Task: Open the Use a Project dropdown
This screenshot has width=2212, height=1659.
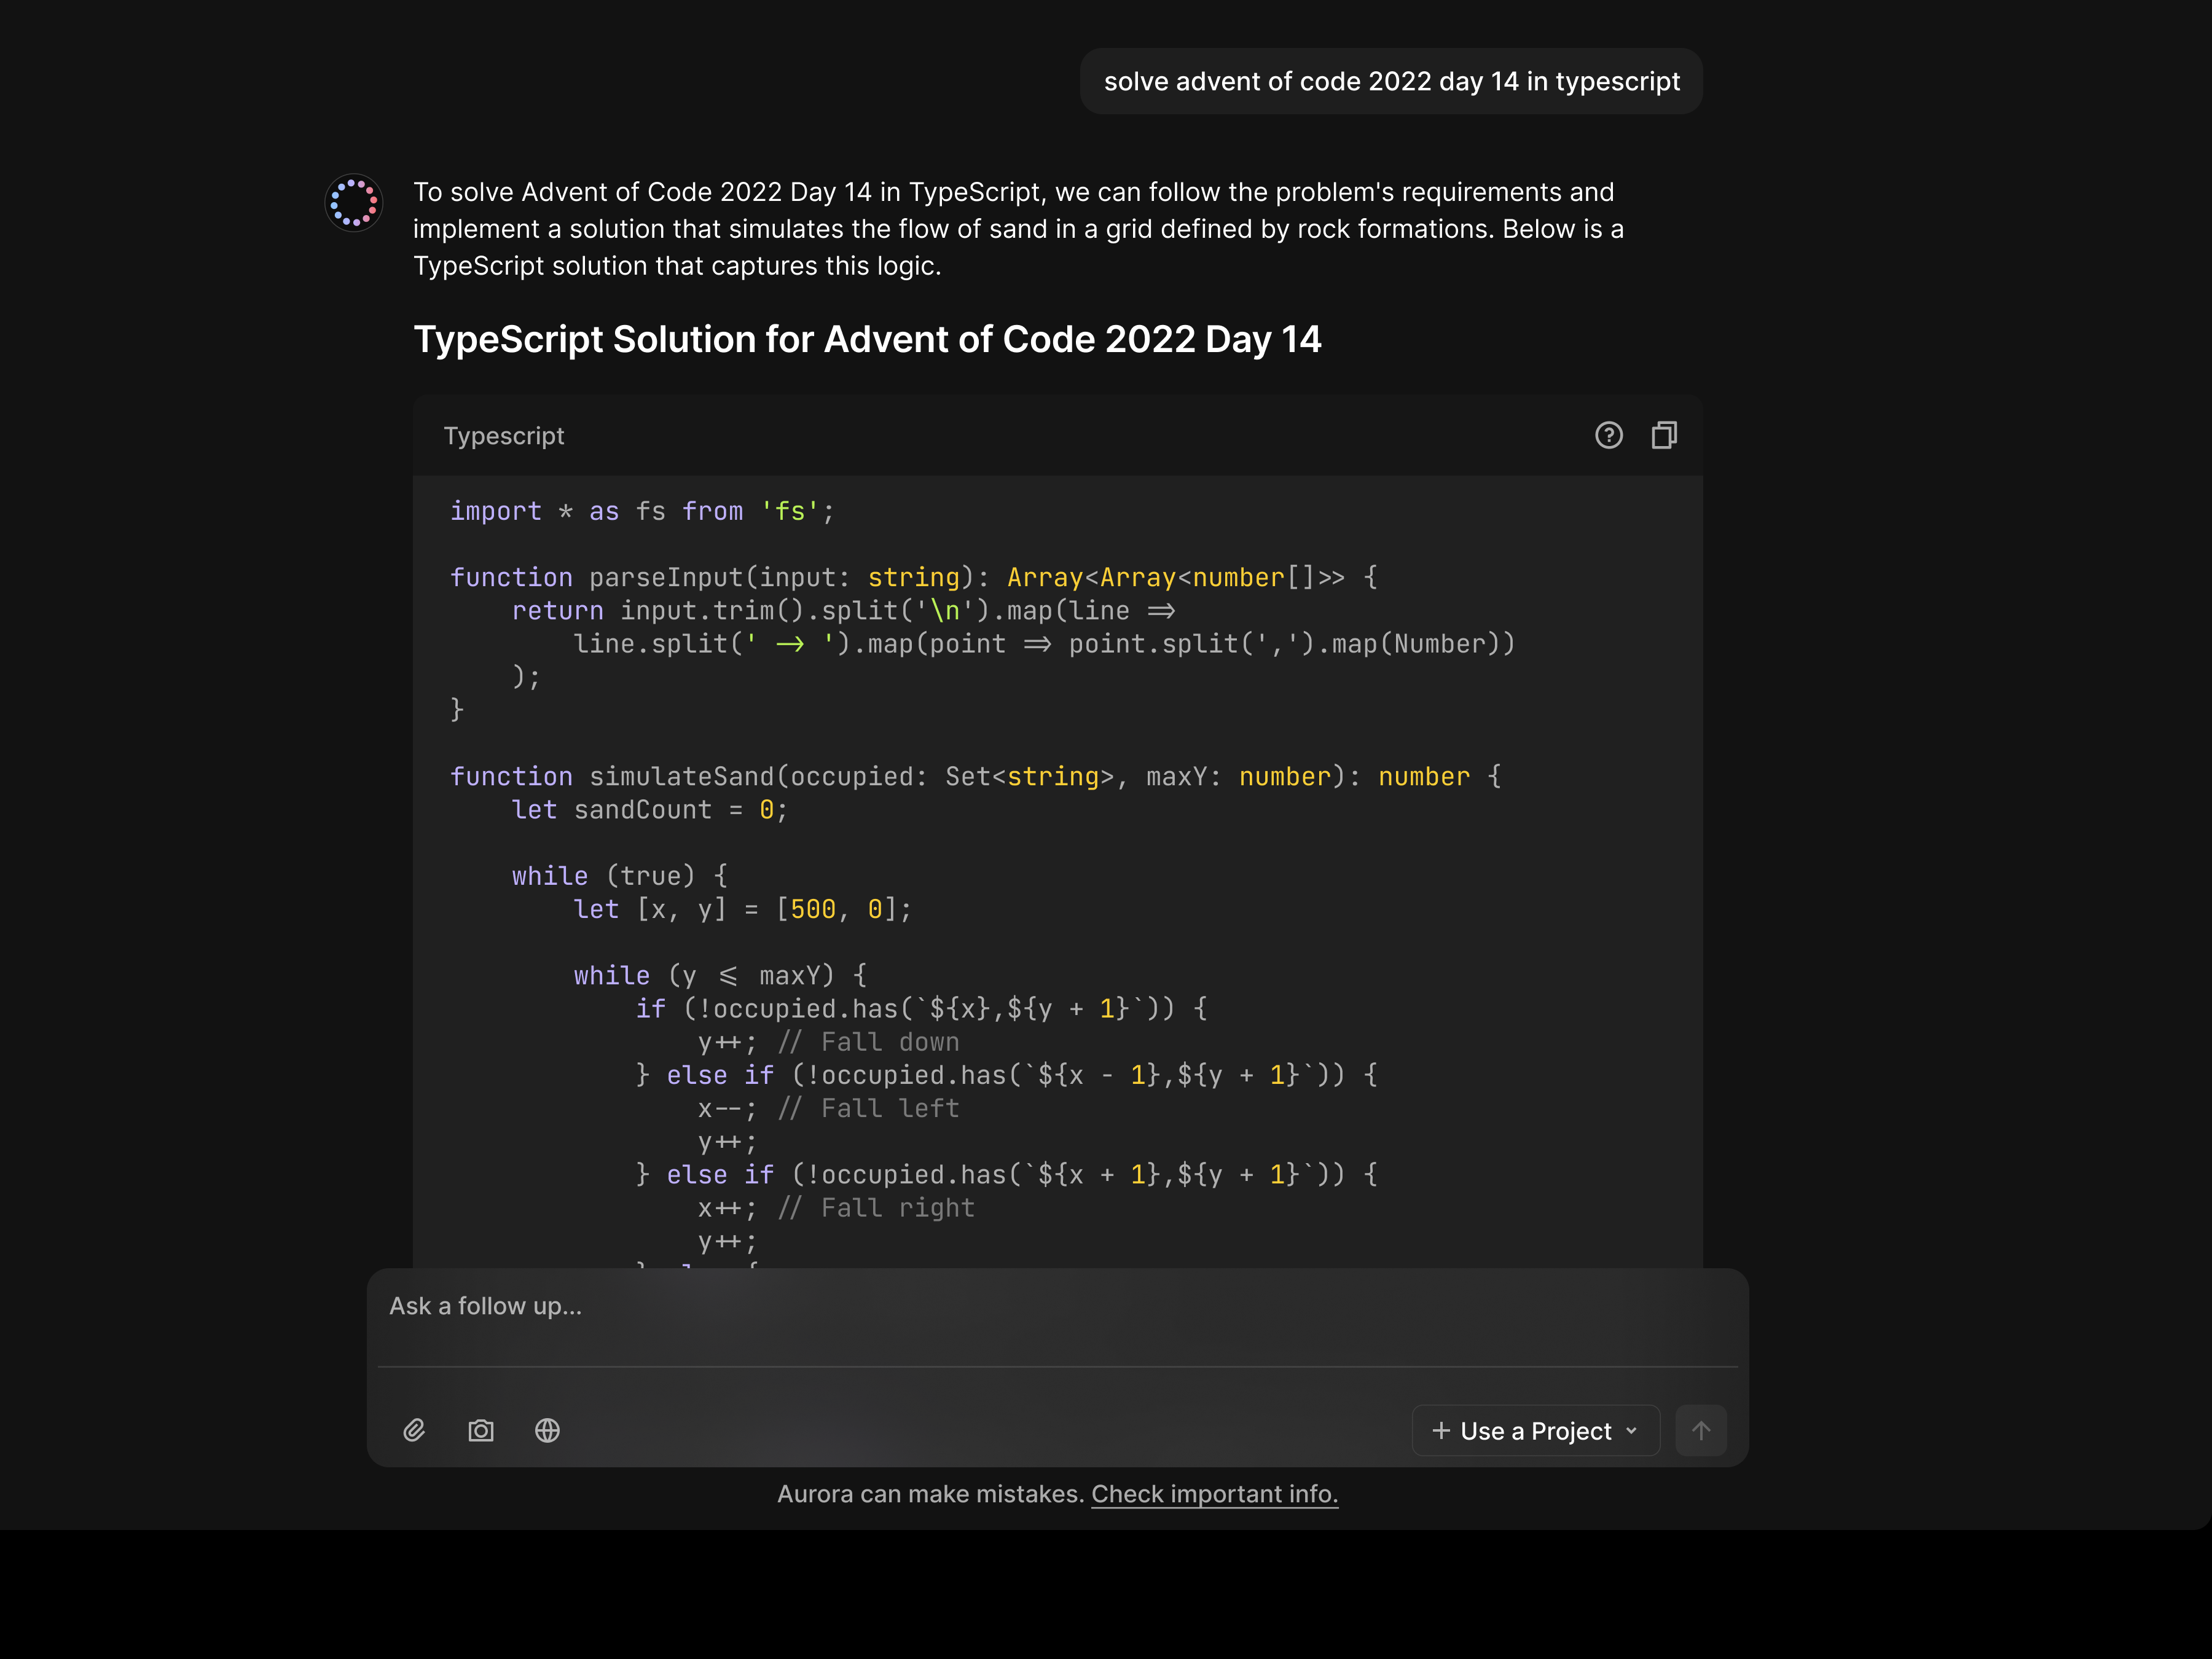Action: tap(1535, 1430)
